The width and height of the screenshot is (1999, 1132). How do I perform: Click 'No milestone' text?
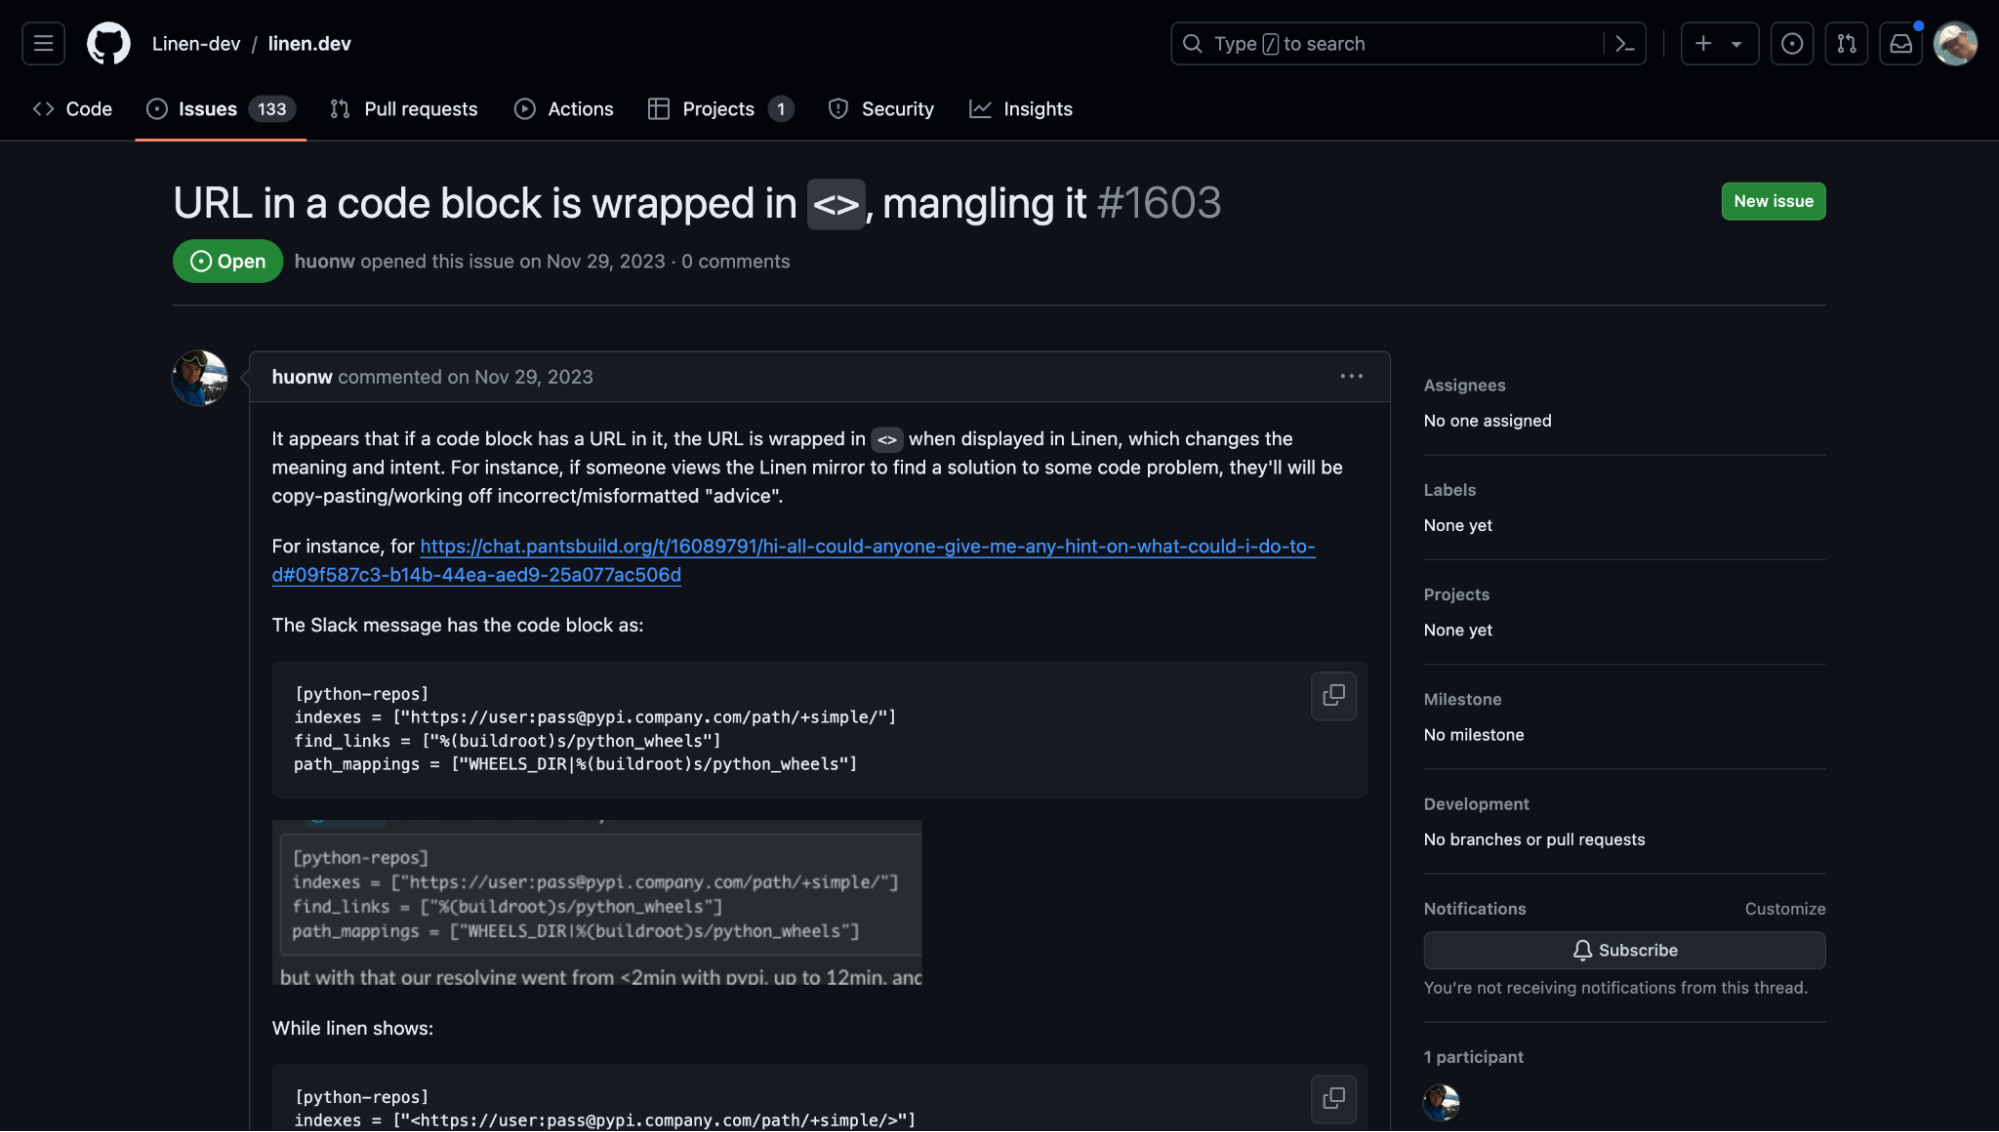[x=1473, y=735]
